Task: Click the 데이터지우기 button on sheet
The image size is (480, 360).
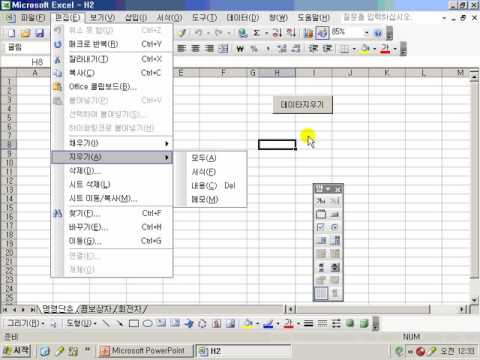Action: 302,105
